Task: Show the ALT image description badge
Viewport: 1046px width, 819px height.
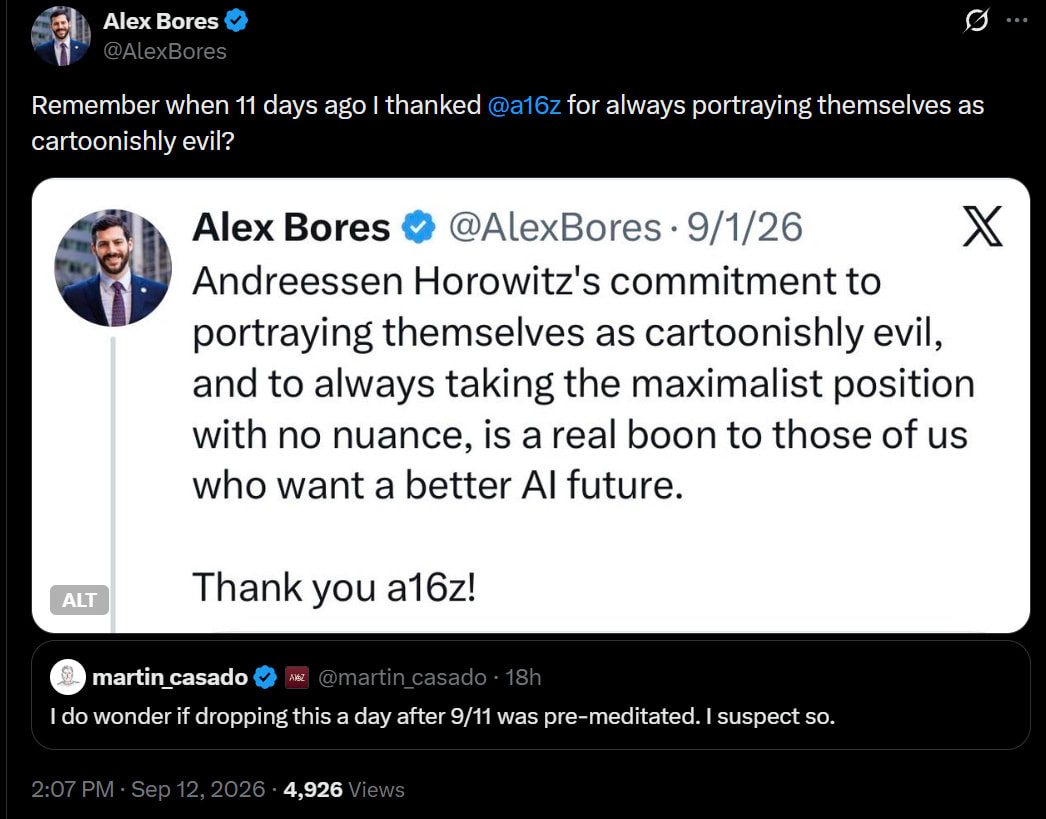Action: 79,600
